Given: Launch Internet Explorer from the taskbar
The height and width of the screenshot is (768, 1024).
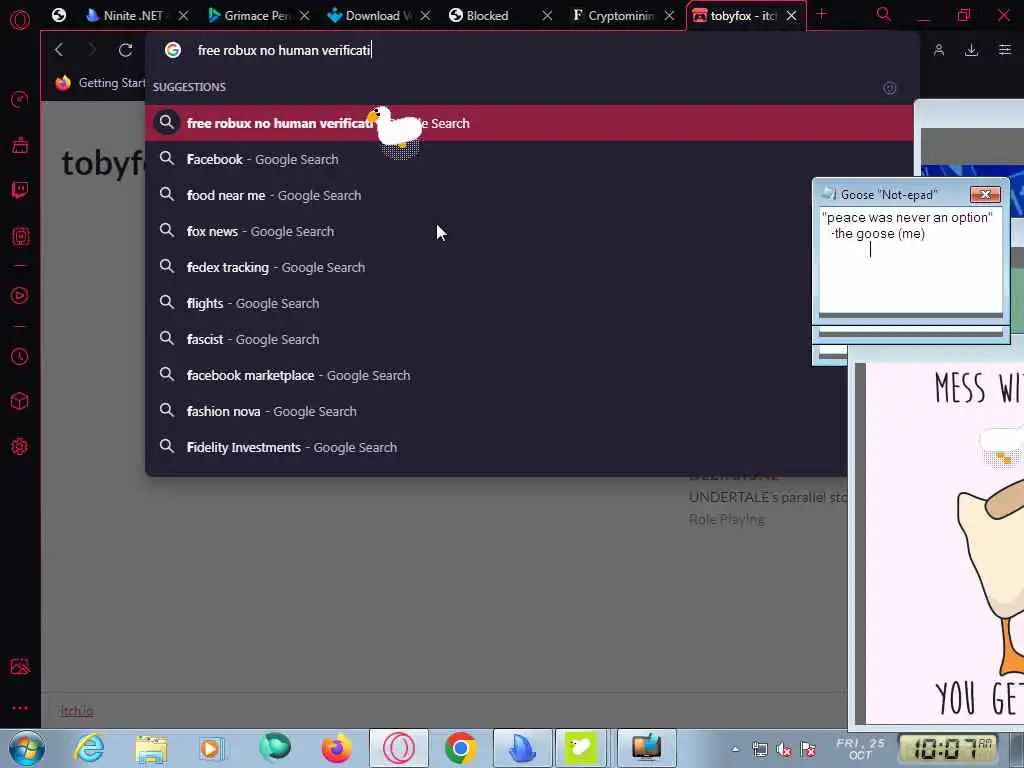Looking at the screenshot, I should (89, 748).
